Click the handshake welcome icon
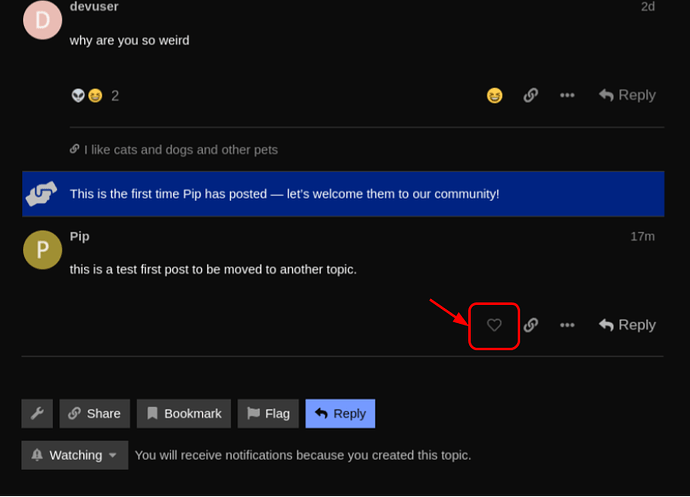Viewport: 690px width, 497px height. pyautogui.click(x=41, y=194)
